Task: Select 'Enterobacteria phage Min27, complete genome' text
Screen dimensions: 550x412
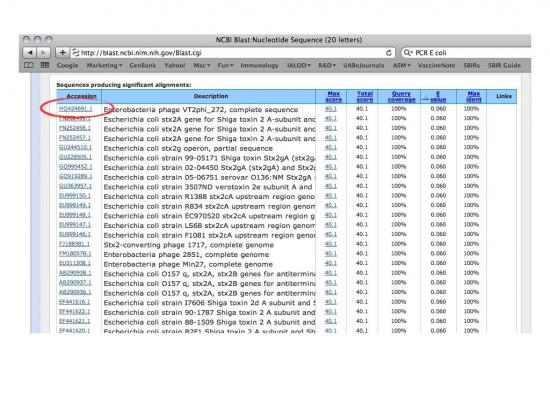Action: [188, 264]
